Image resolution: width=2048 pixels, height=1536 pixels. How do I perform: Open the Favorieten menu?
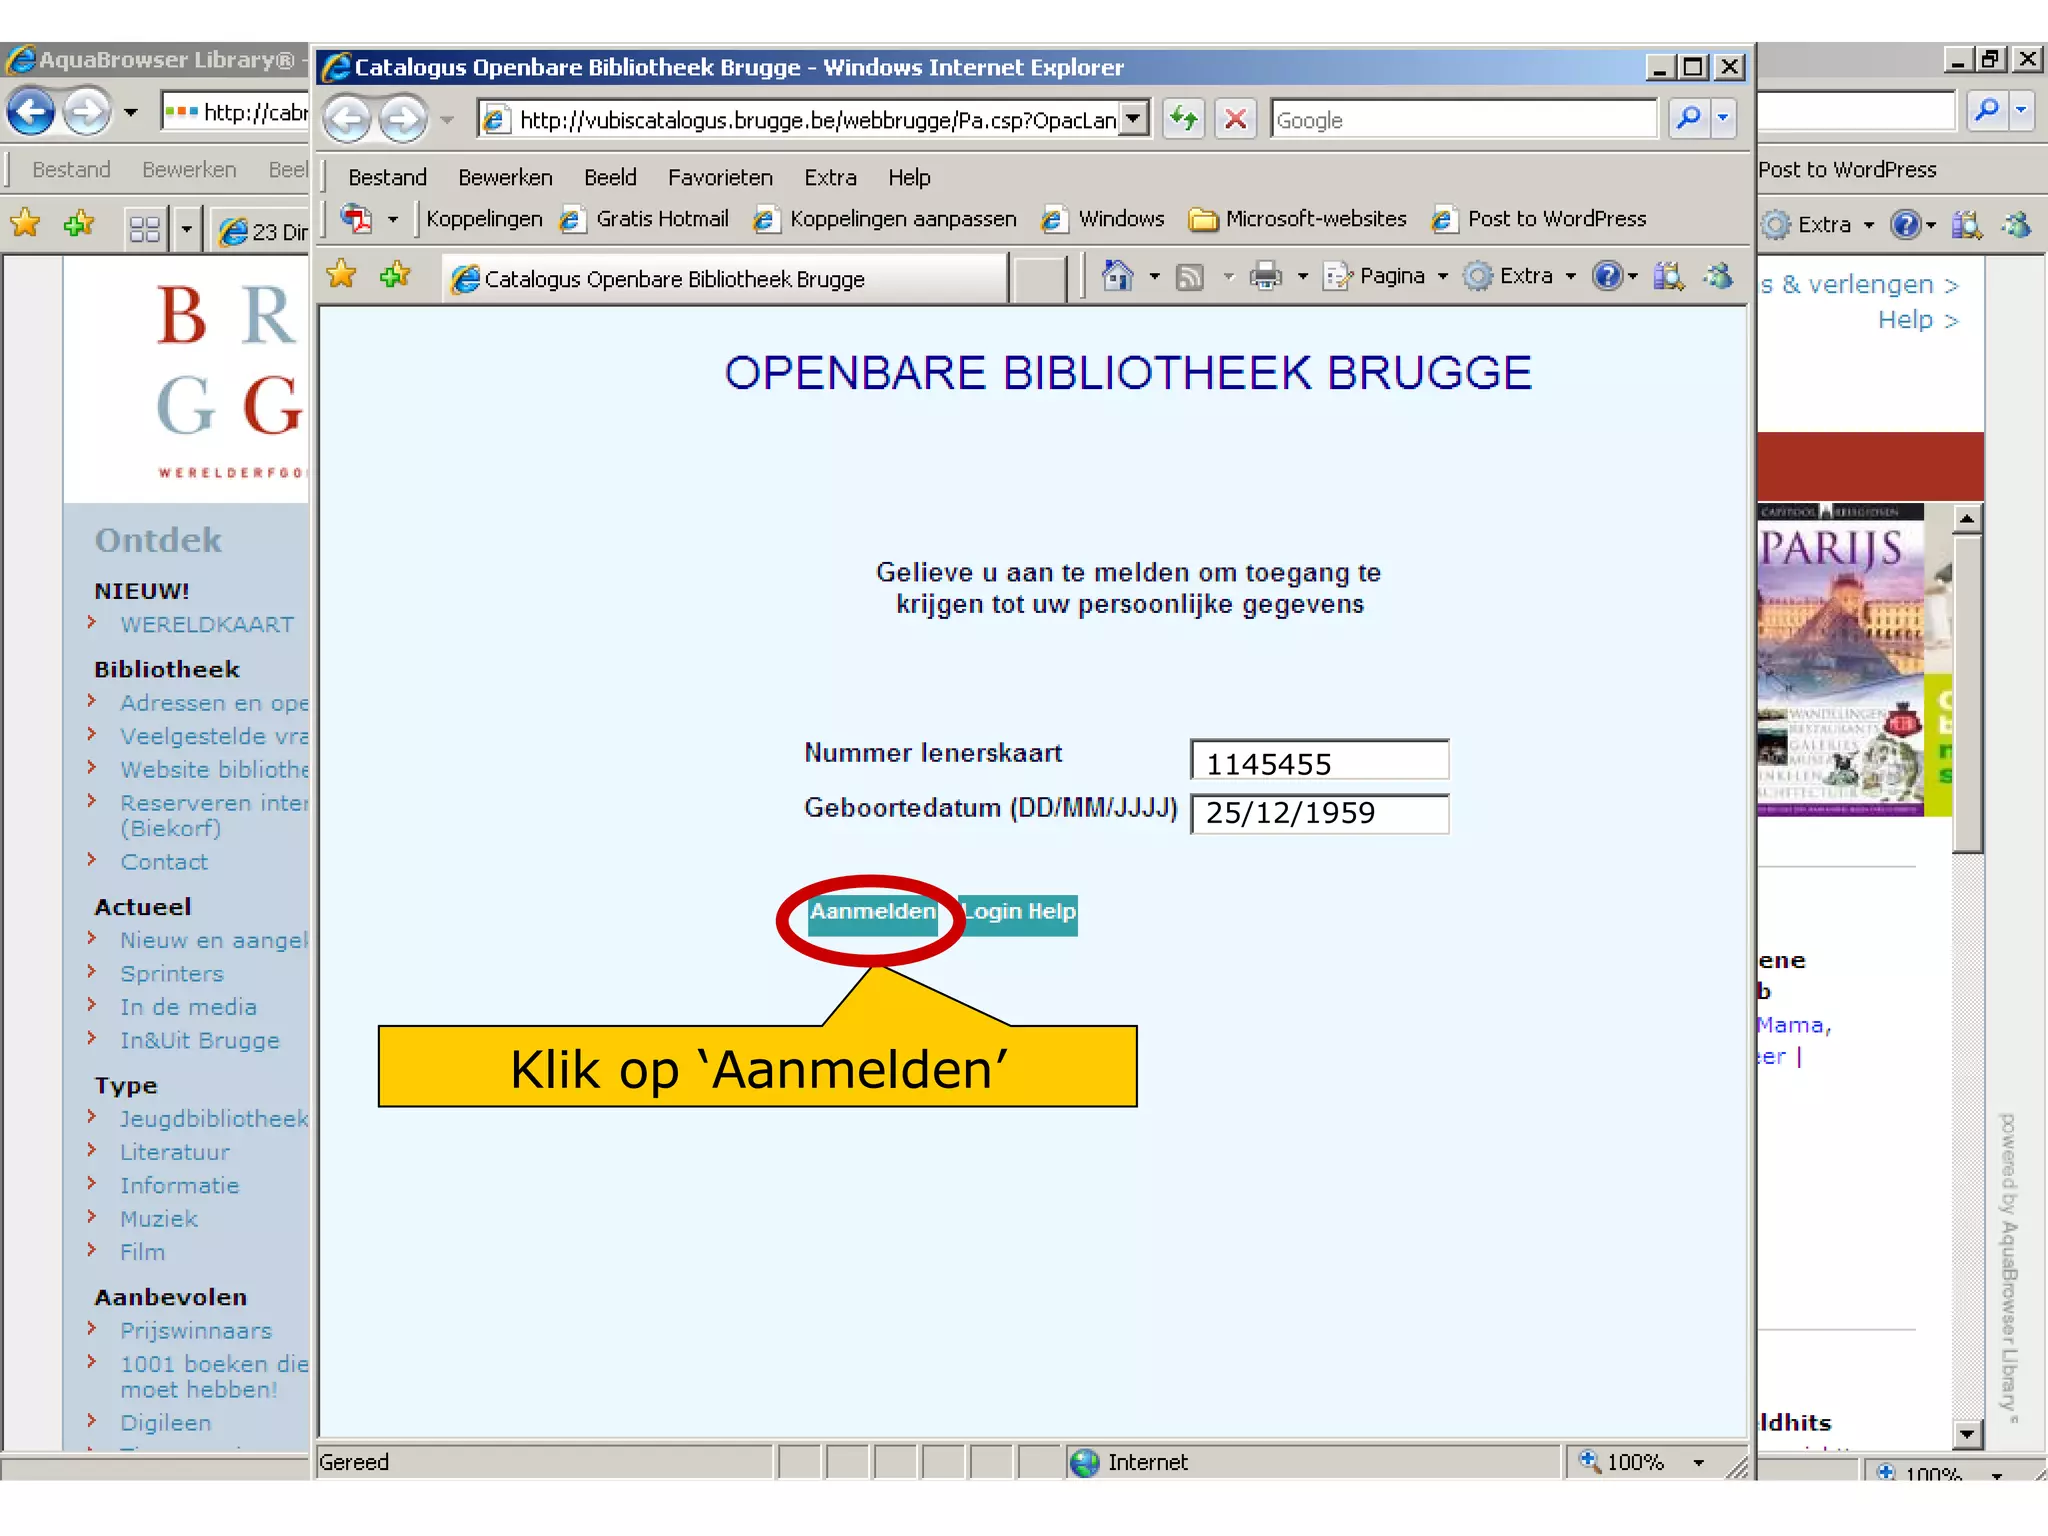click(x=720, y=178)
